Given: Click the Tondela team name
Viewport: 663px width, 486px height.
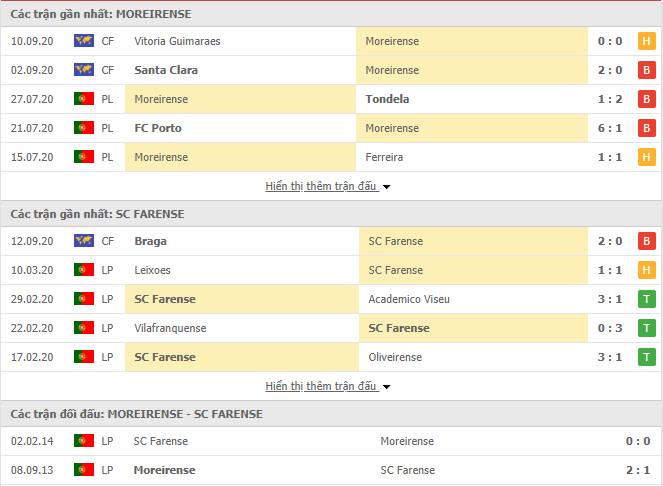Looking at the screenshot, I should [x=387, y=99].
